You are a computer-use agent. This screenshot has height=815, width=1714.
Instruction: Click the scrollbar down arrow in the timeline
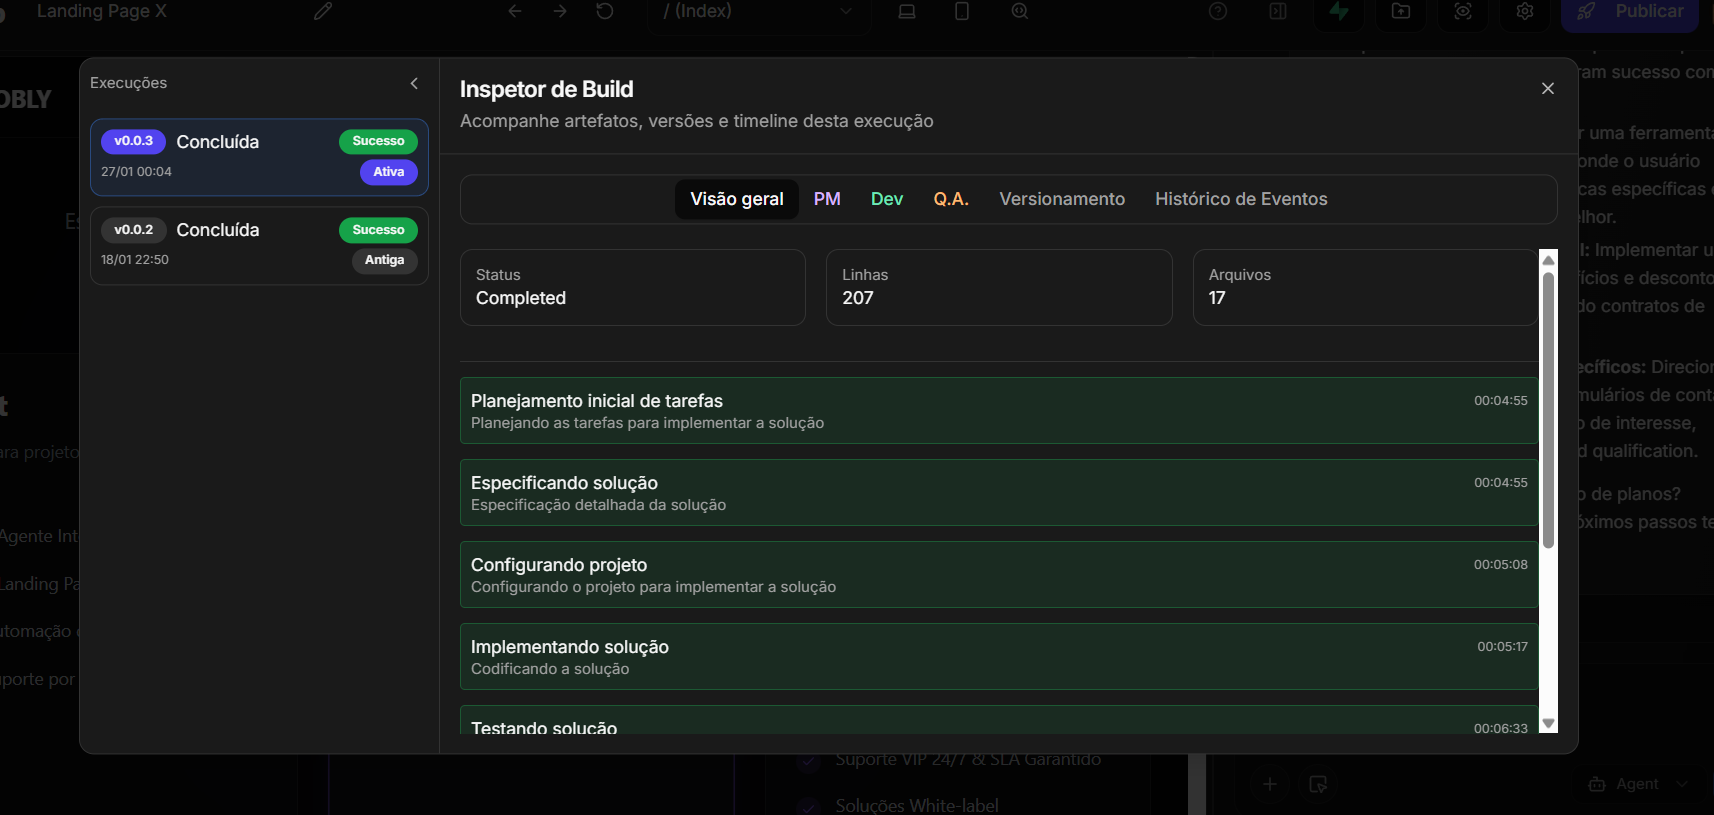(x=1548, y=723)
